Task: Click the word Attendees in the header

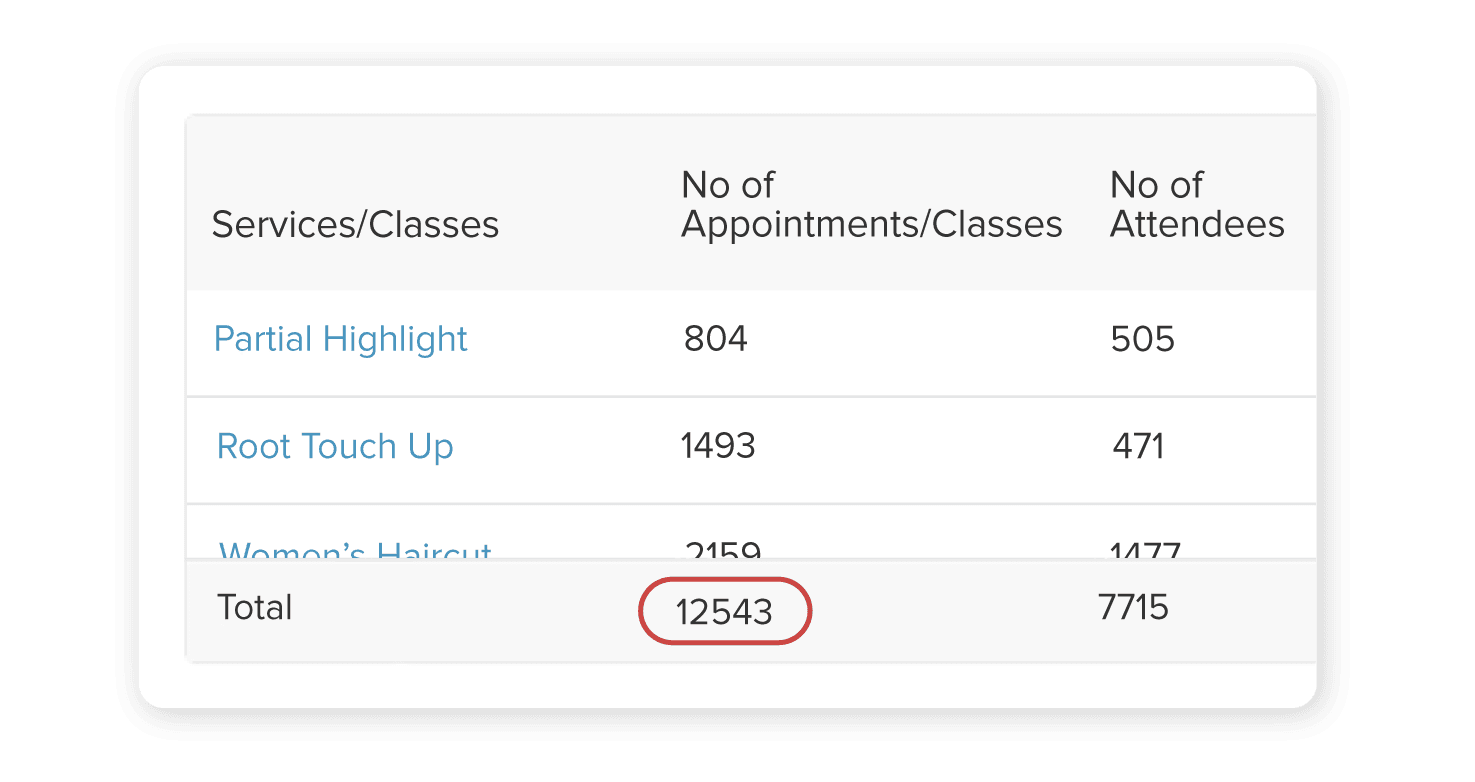Action: (x=1196, y=224)
